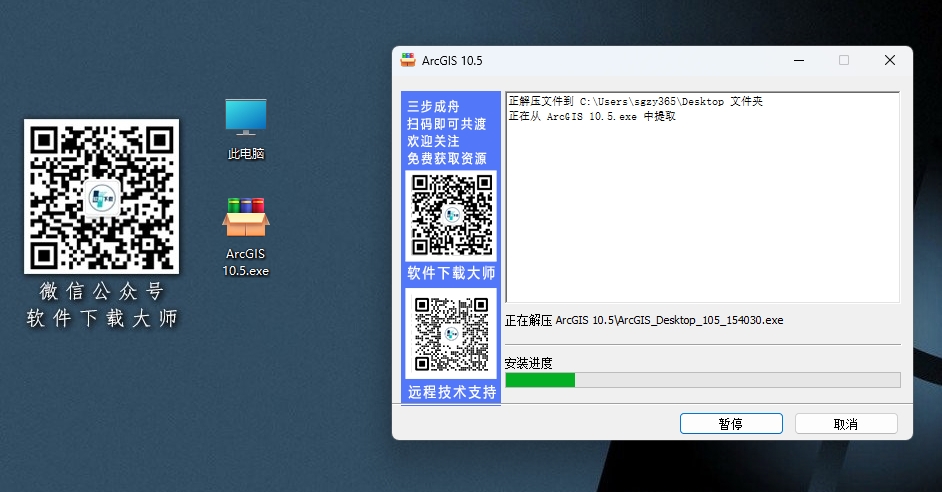Viewport: 942px width, 492px height.
Task: Click the '免费获取资源' sidebar text
Action: pos(446,159)
